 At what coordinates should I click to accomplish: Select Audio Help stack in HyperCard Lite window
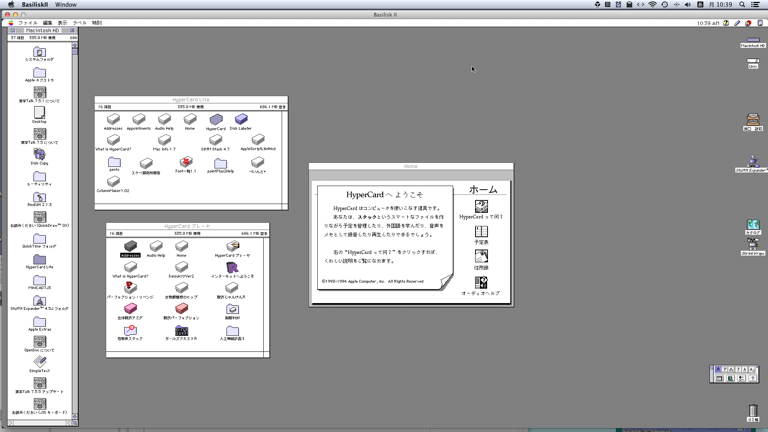165,119
